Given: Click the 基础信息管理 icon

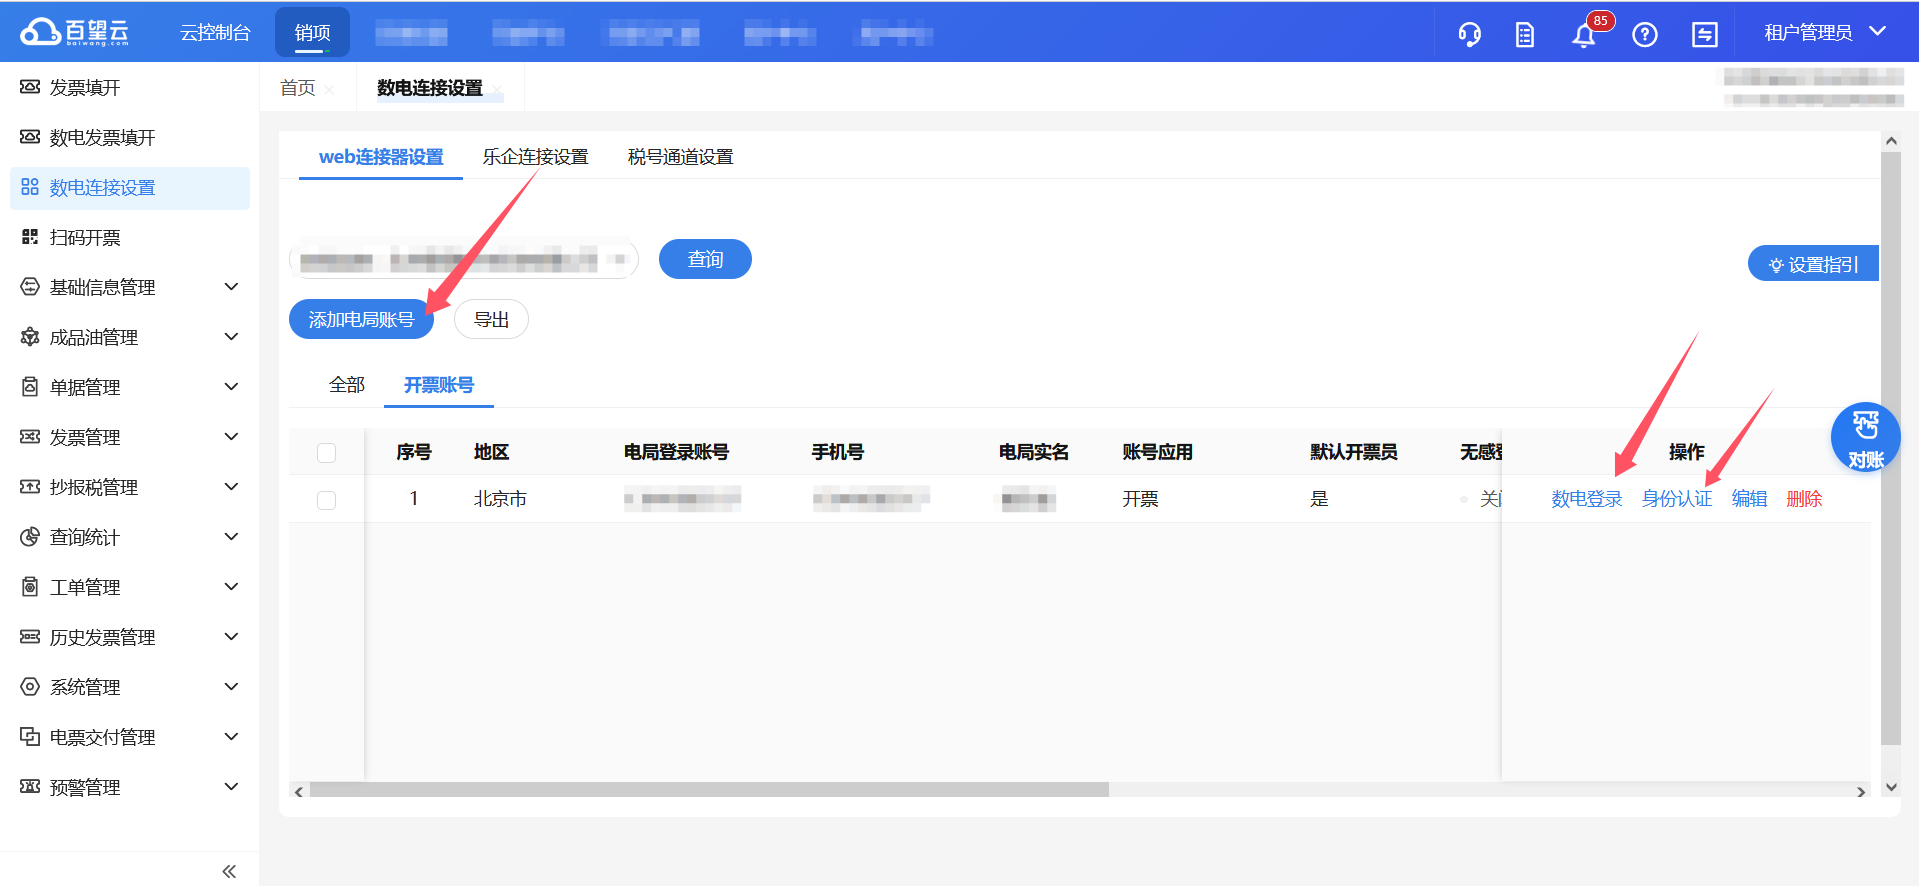Looking at the screenshot, I should pos(30,287).
